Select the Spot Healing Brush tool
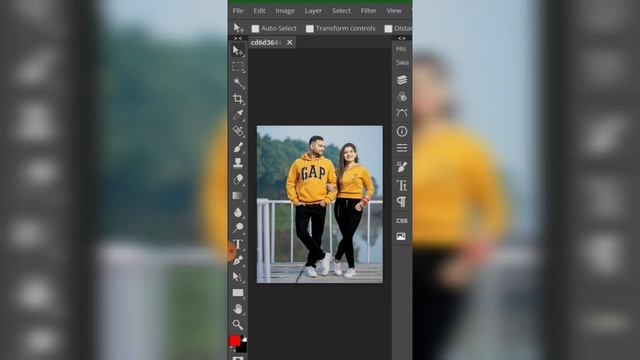Viewport: 640px width, 360px height. pyautogui.click(x=238, y=131)
